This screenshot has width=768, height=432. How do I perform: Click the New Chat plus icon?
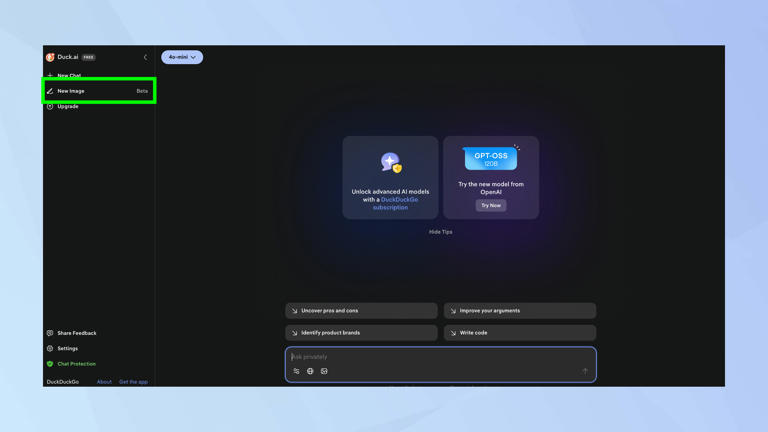click(x=50, y=75)
